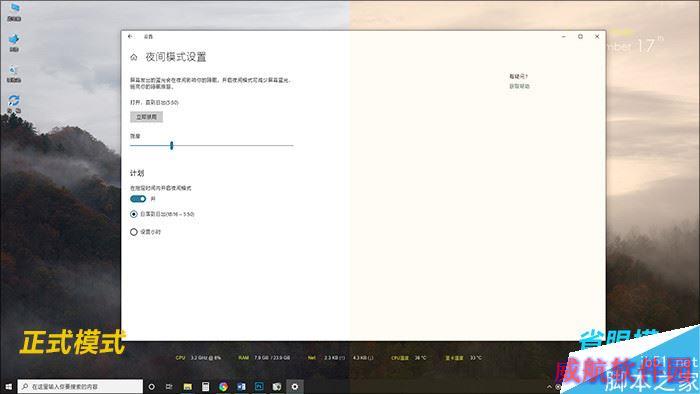Screen dimensions: 700x394
Task: Close the Settings window
Action: pyautogui.click(x=597, y=37)
